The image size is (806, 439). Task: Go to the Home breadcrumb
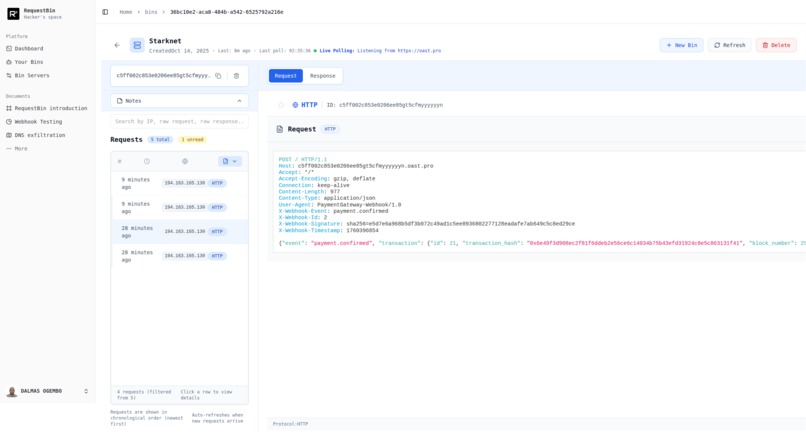click(126, 12)
